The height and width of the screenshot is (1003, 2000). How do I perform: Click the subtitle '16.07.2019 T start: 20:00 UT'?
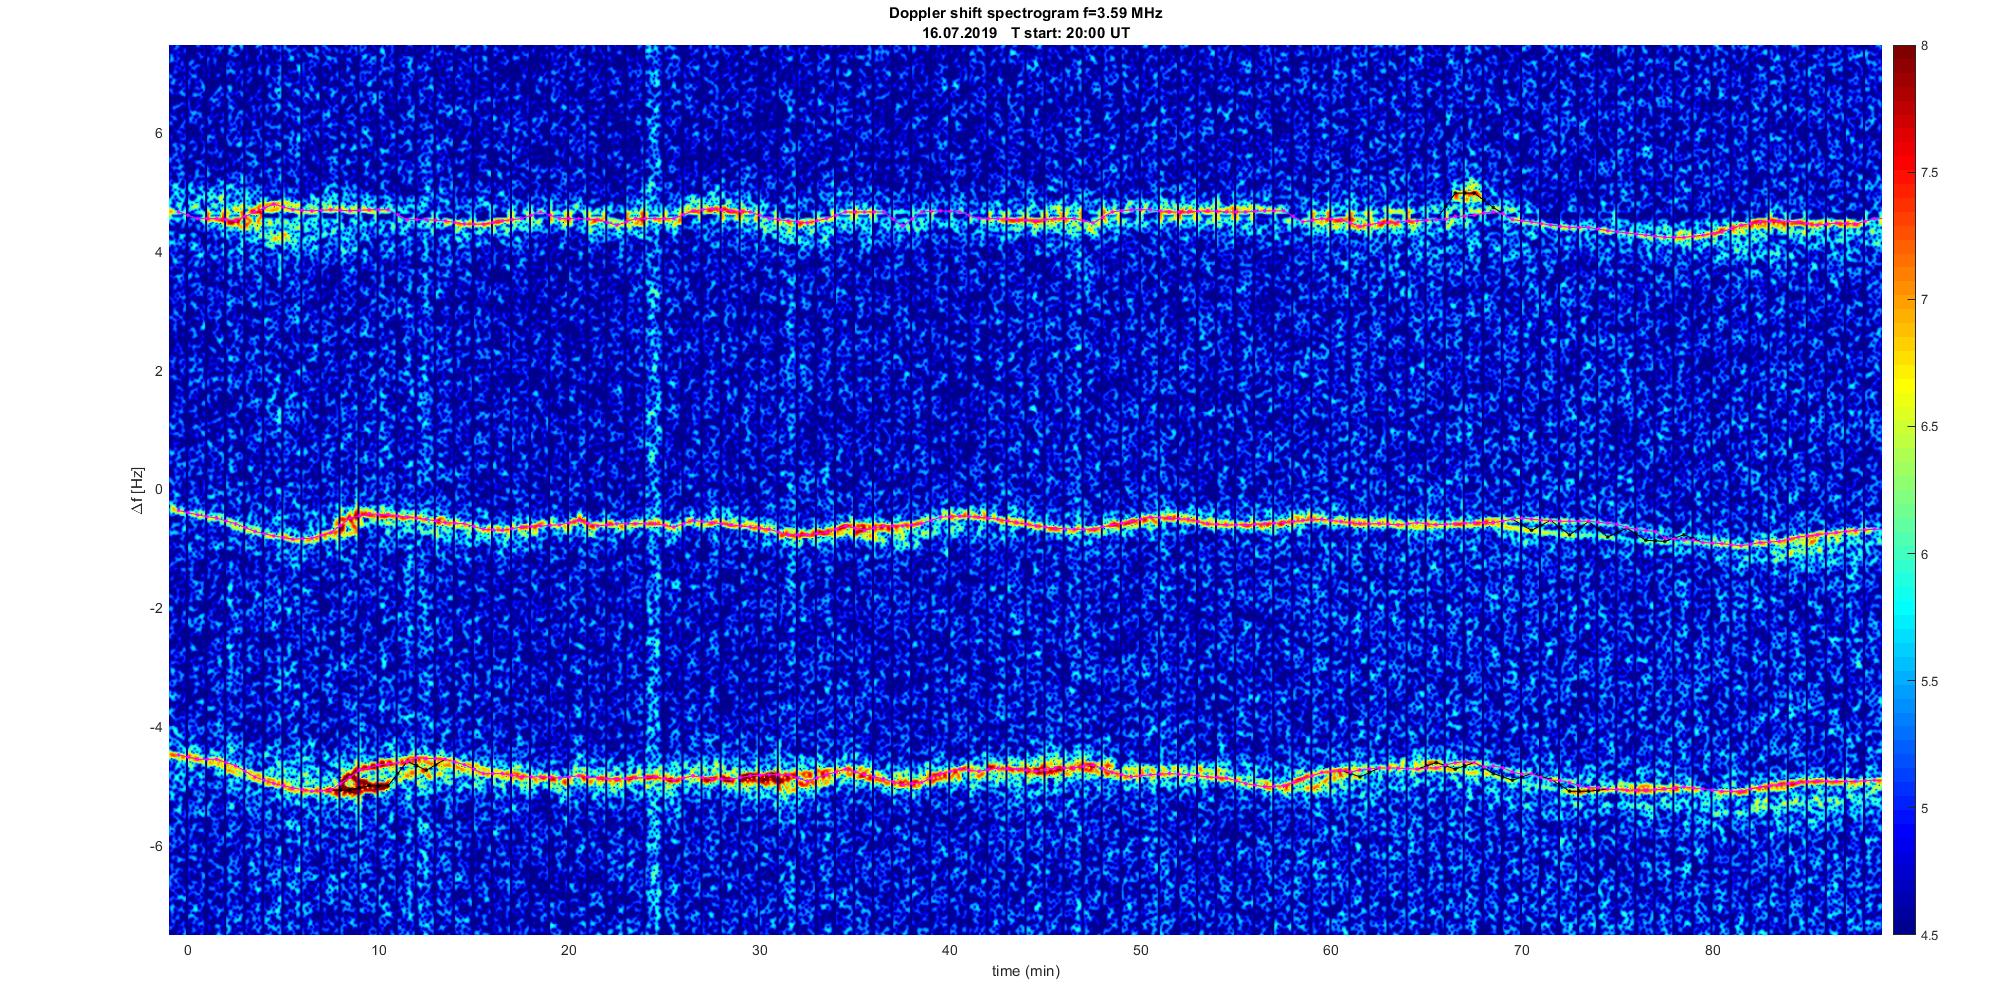pos(1025,33)
